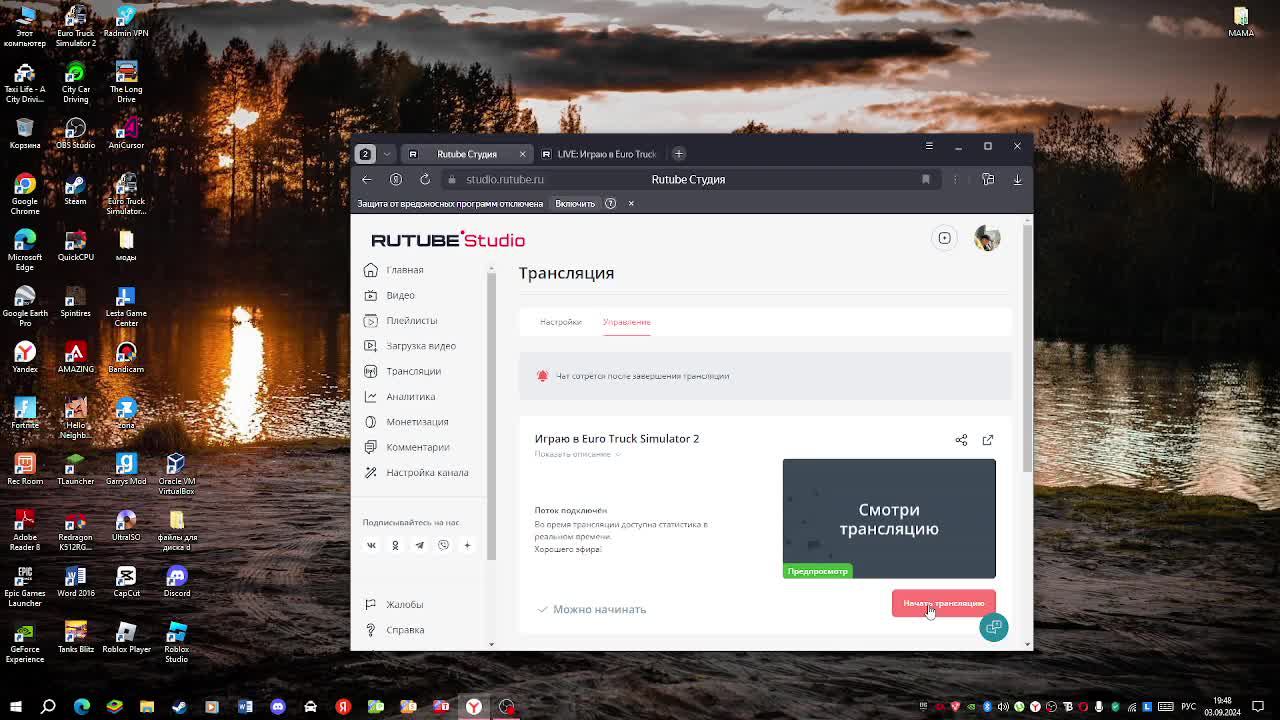Image resolution: width=1280 pixels, height=720 pixels.
Task: Open the floating teal chat support button
Action: [x=994, y=627]
